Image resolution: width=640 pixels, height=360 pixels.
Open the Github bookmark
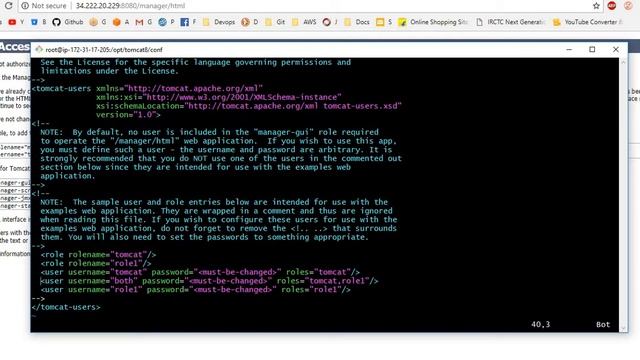pos(68,22)
